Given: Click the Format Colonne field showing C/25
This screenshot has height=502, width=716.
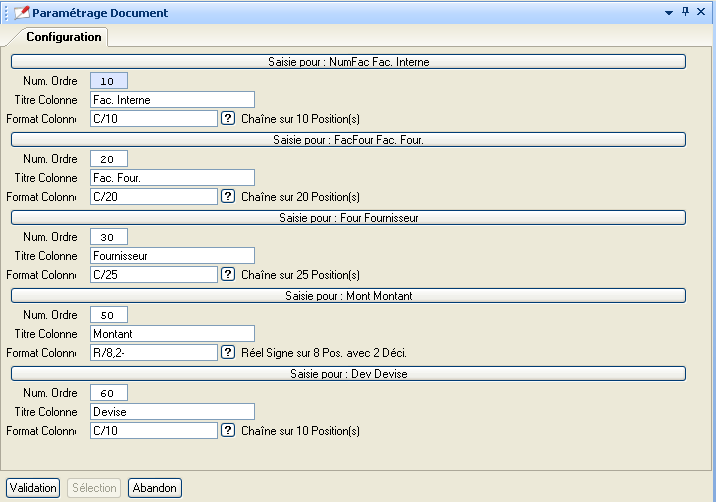Looking at the screenshot, I should [x=153, y=274].
